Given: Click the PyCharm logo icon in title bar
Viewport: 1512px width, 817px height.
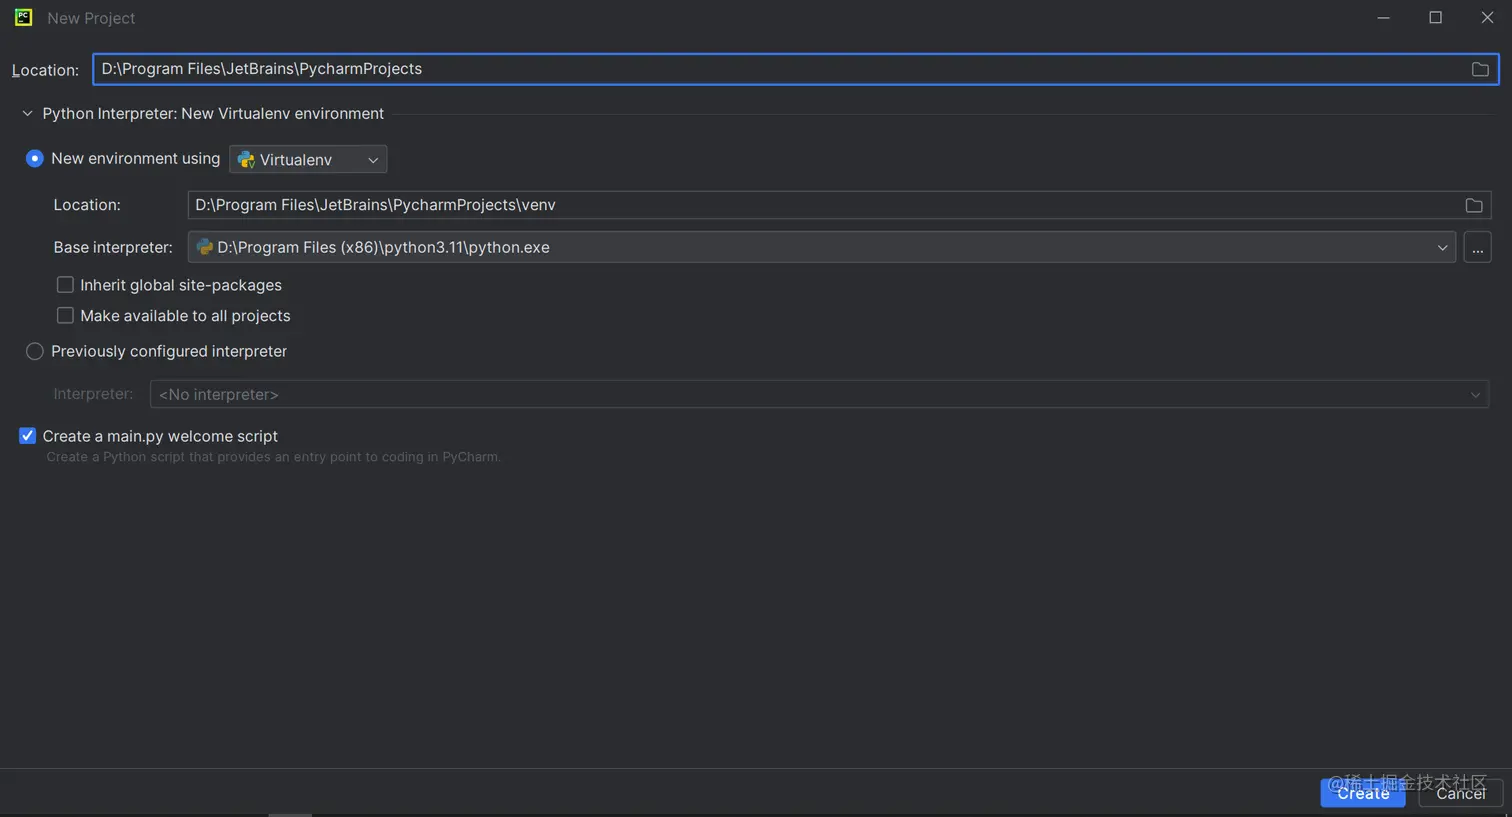Looking at the screenshot, I should click(23, 17).
